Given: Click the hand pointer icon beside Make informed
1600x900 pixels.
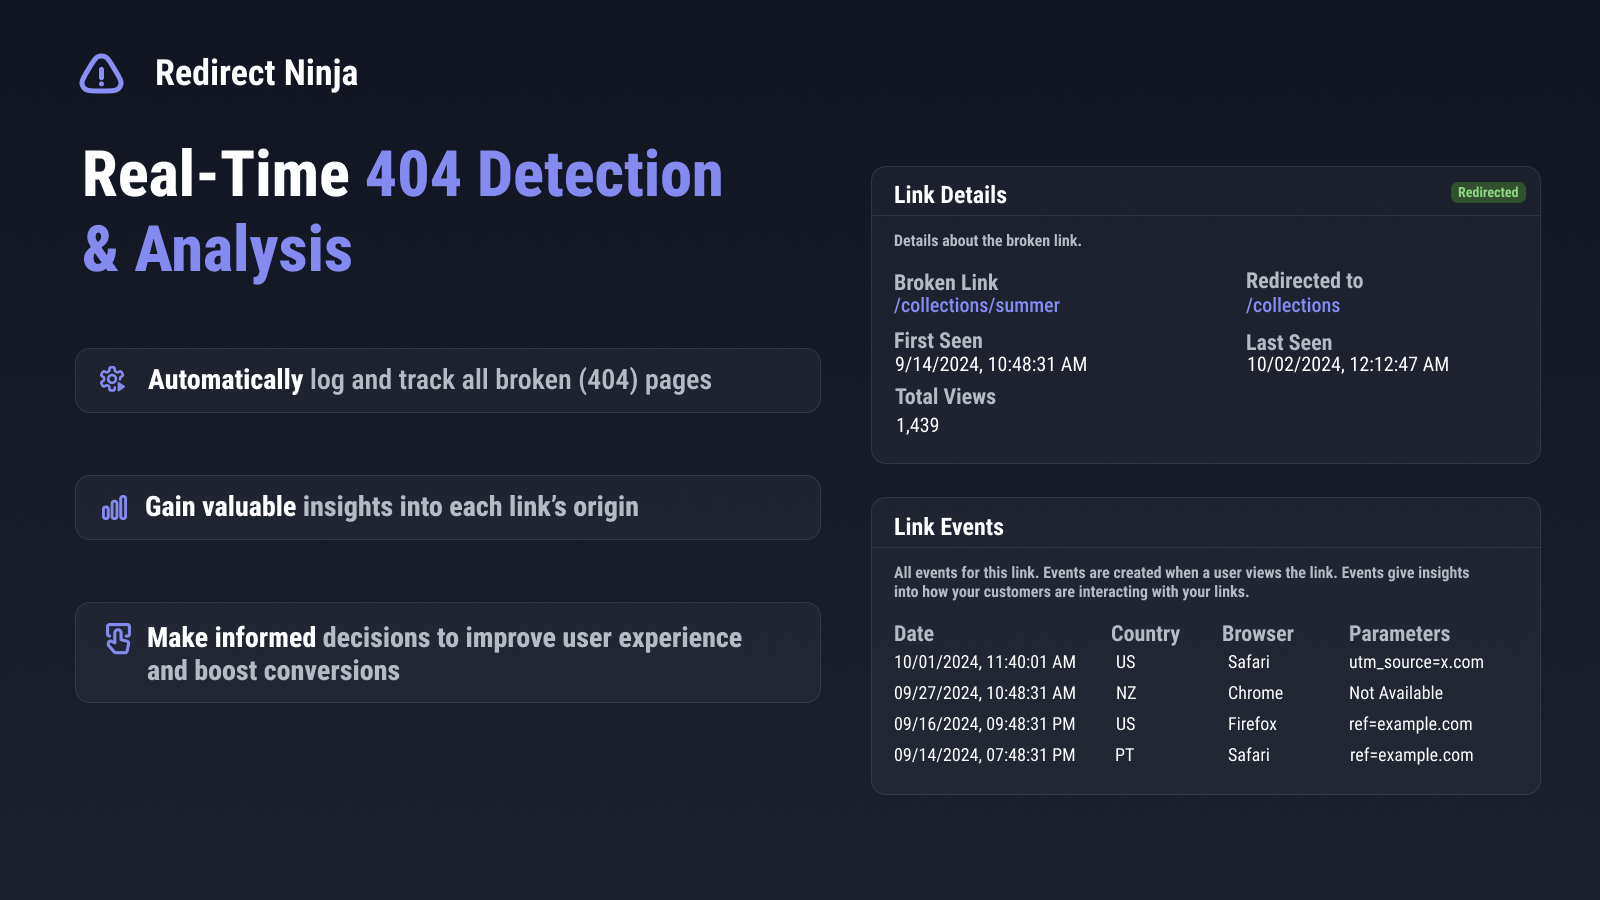Looking at the screenshot, I should pyautogui.click(x=118, y=638).
